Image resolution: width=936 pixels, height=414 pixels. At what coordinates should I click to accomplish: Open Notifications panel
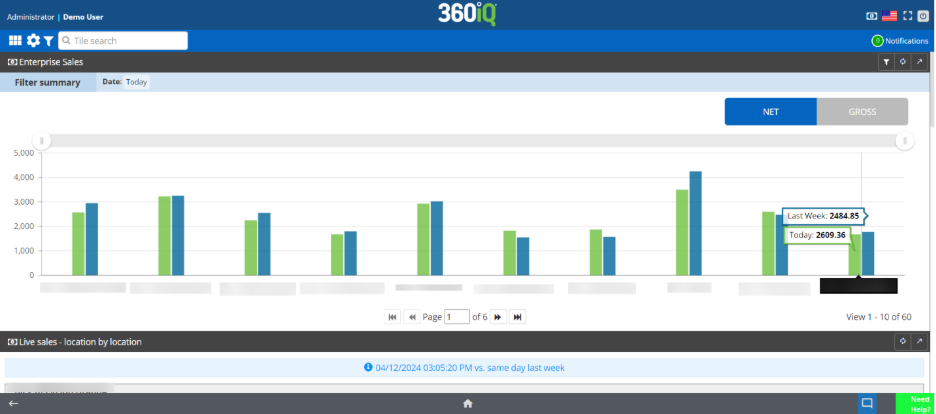(900, 41)
